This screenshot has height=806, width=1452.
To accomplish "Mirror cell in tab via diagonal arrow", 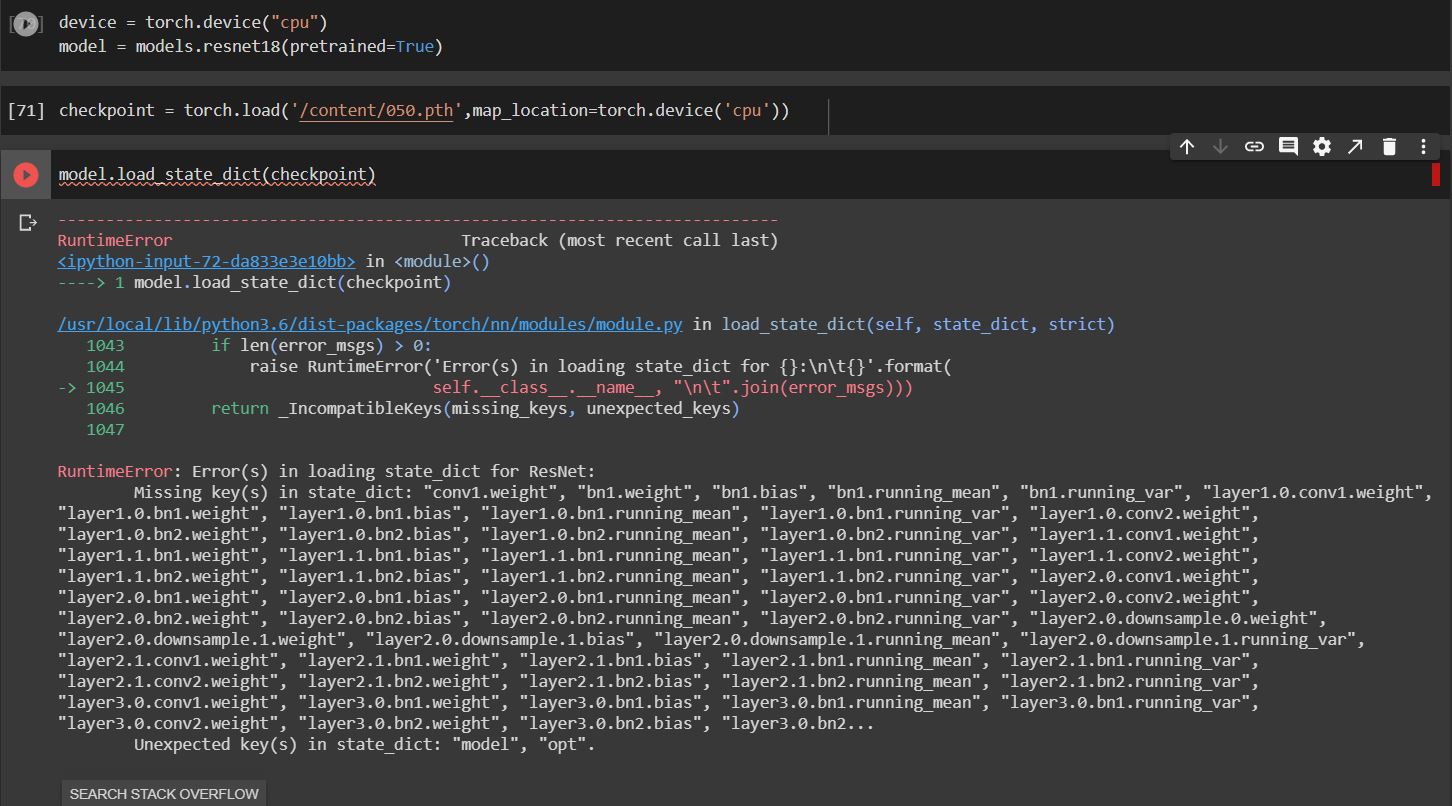I will click(x=1355, y=147).
